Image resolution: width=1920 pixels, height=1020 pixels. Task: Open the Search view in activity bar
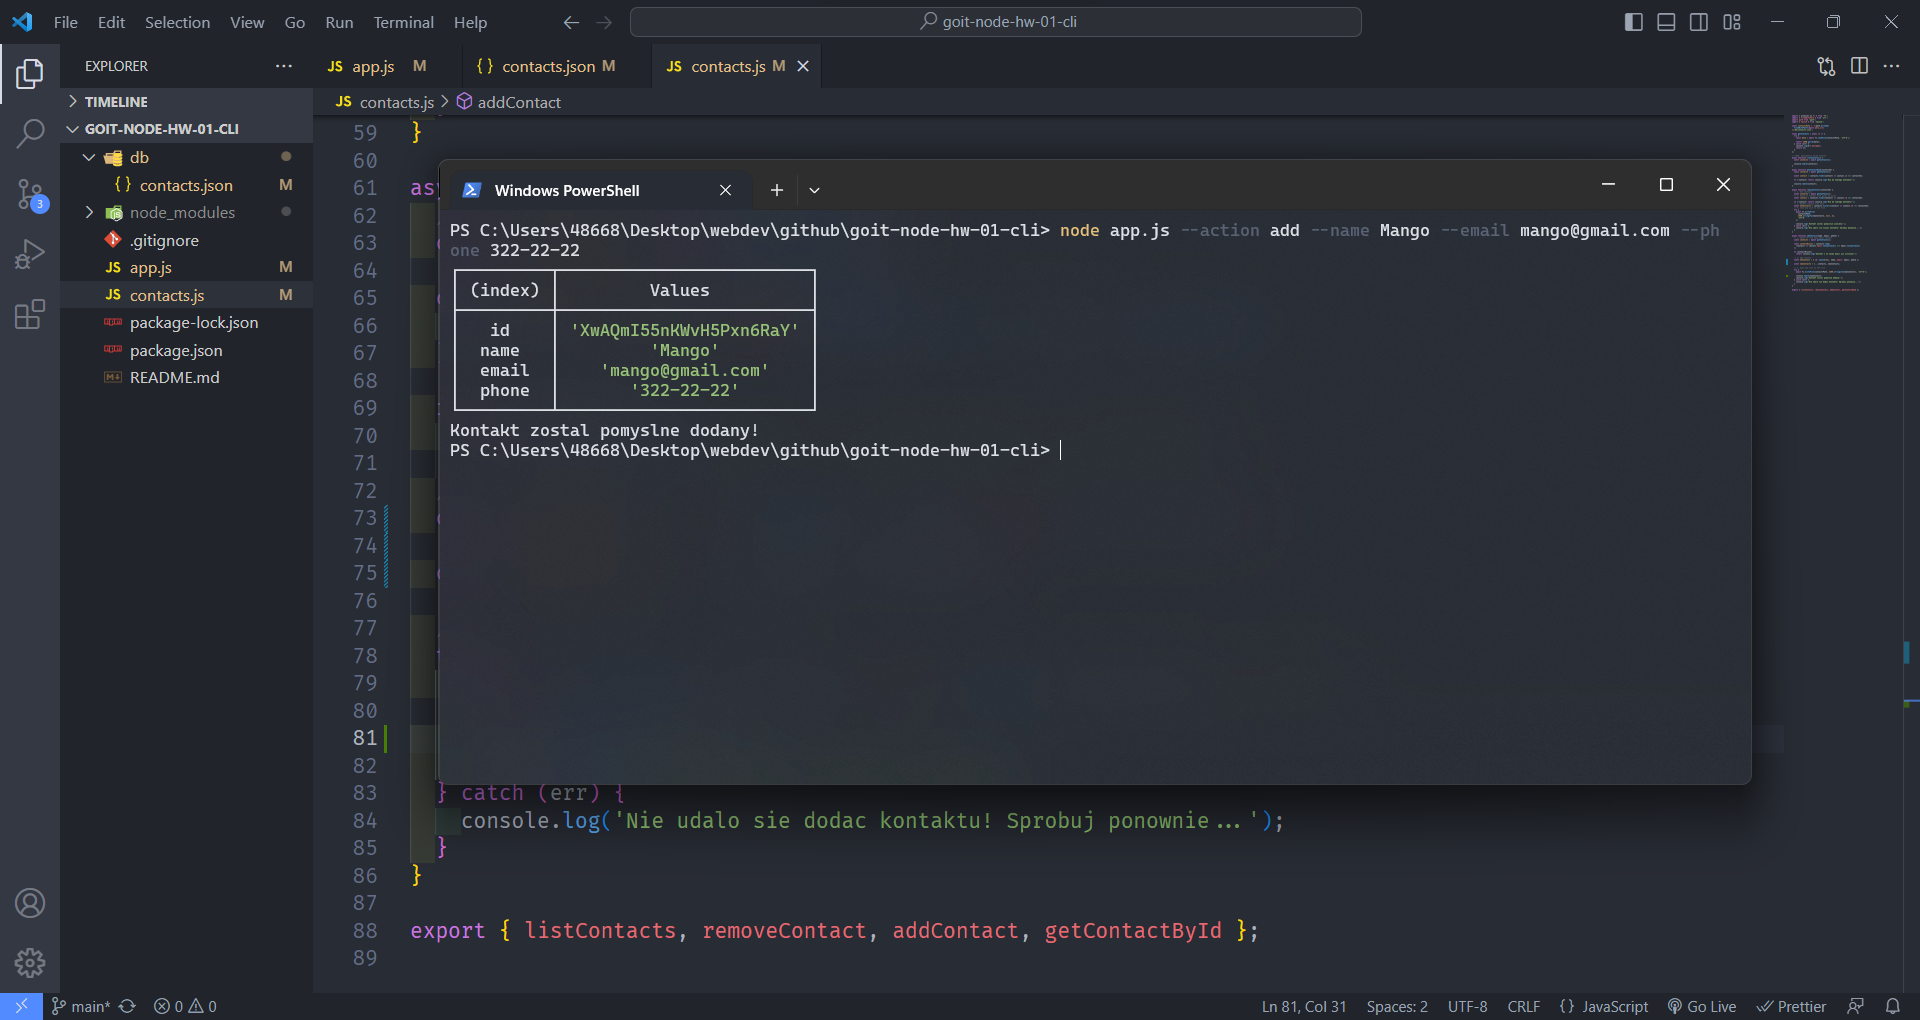coord(30,133)
